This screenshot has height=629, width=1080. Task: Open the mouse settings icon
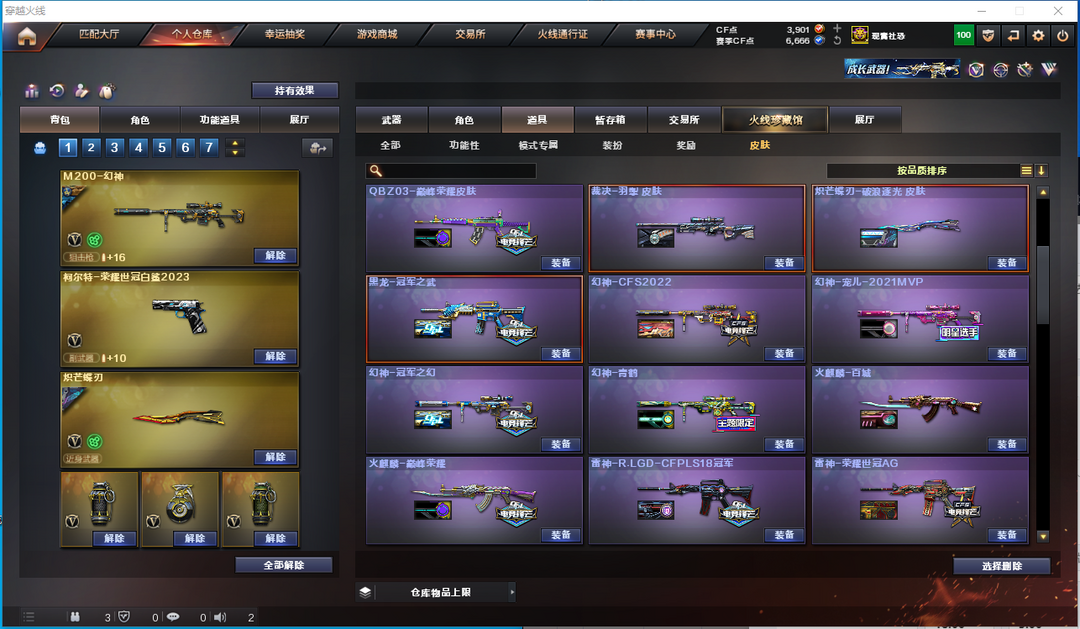pyautogui.click(x=107, y=91)
